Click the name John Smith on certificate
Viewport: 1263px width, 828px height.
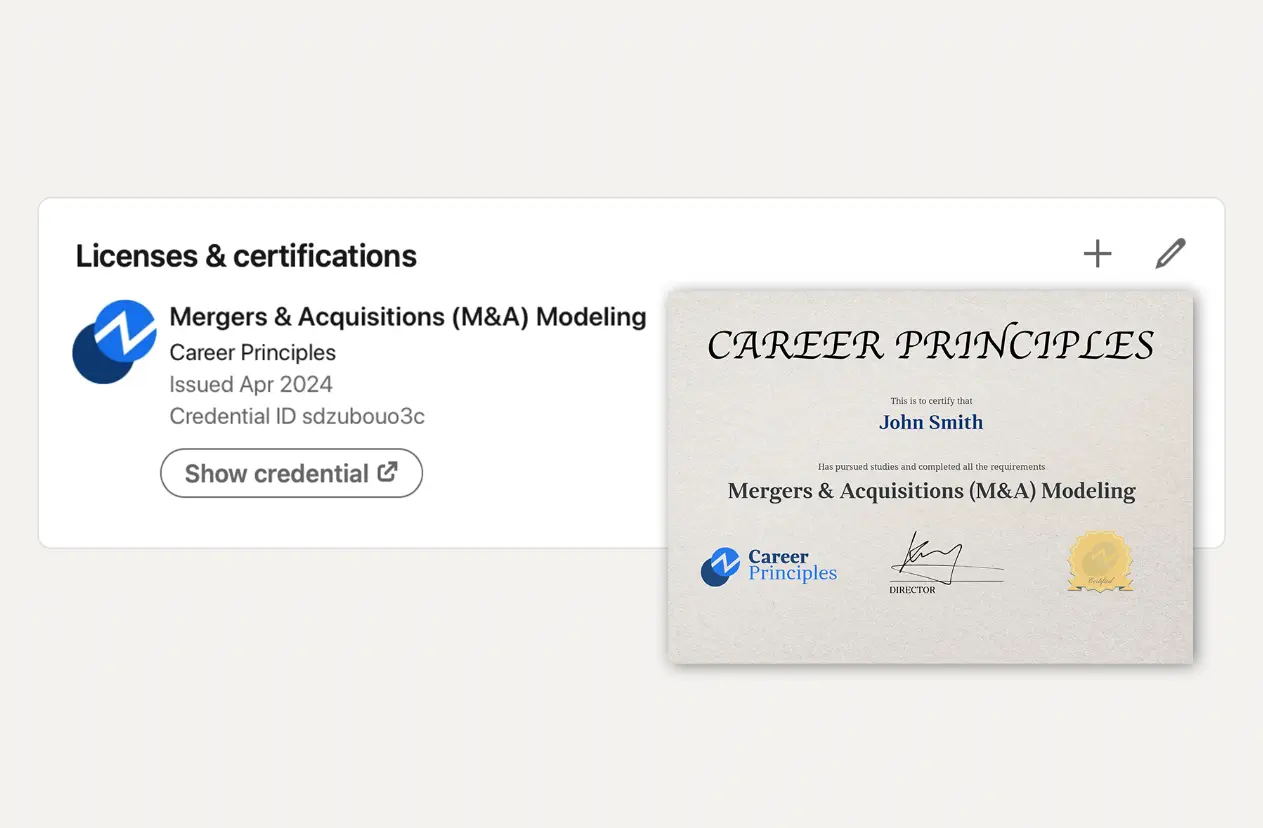(x=931, y=422)
